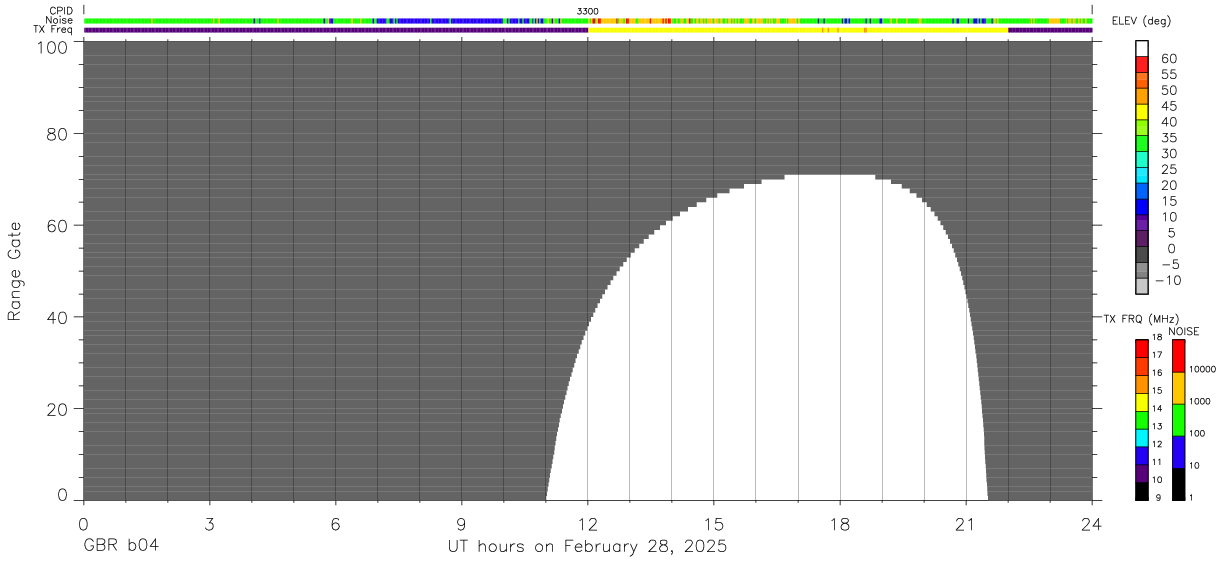The height and width of the screenshot is (567, 1228).
Task: Click the '80' tick on Range Gate axis
Action: (56, 134)
